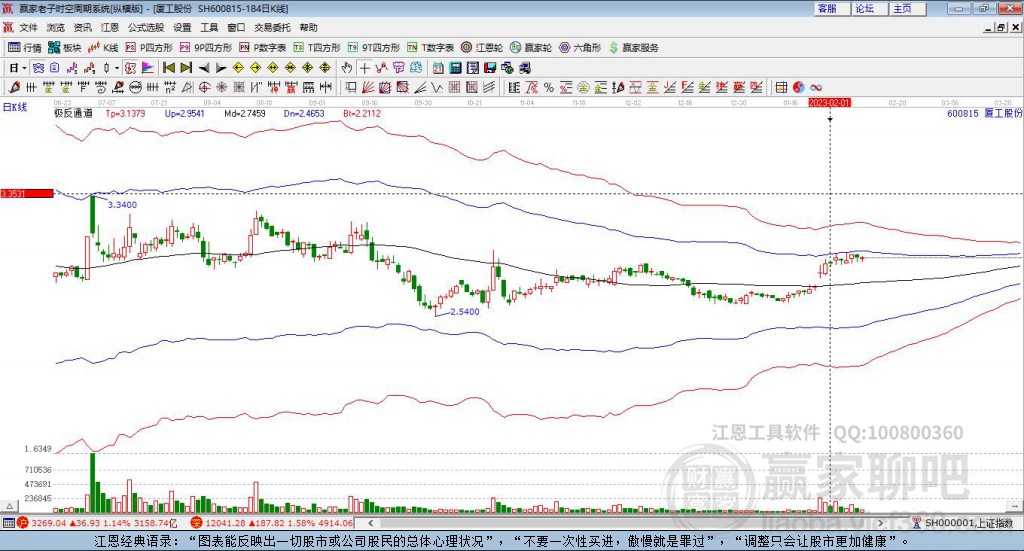Select the circled crosshair target tool
The image size is (1024, 551).
[x=204, y=87]
